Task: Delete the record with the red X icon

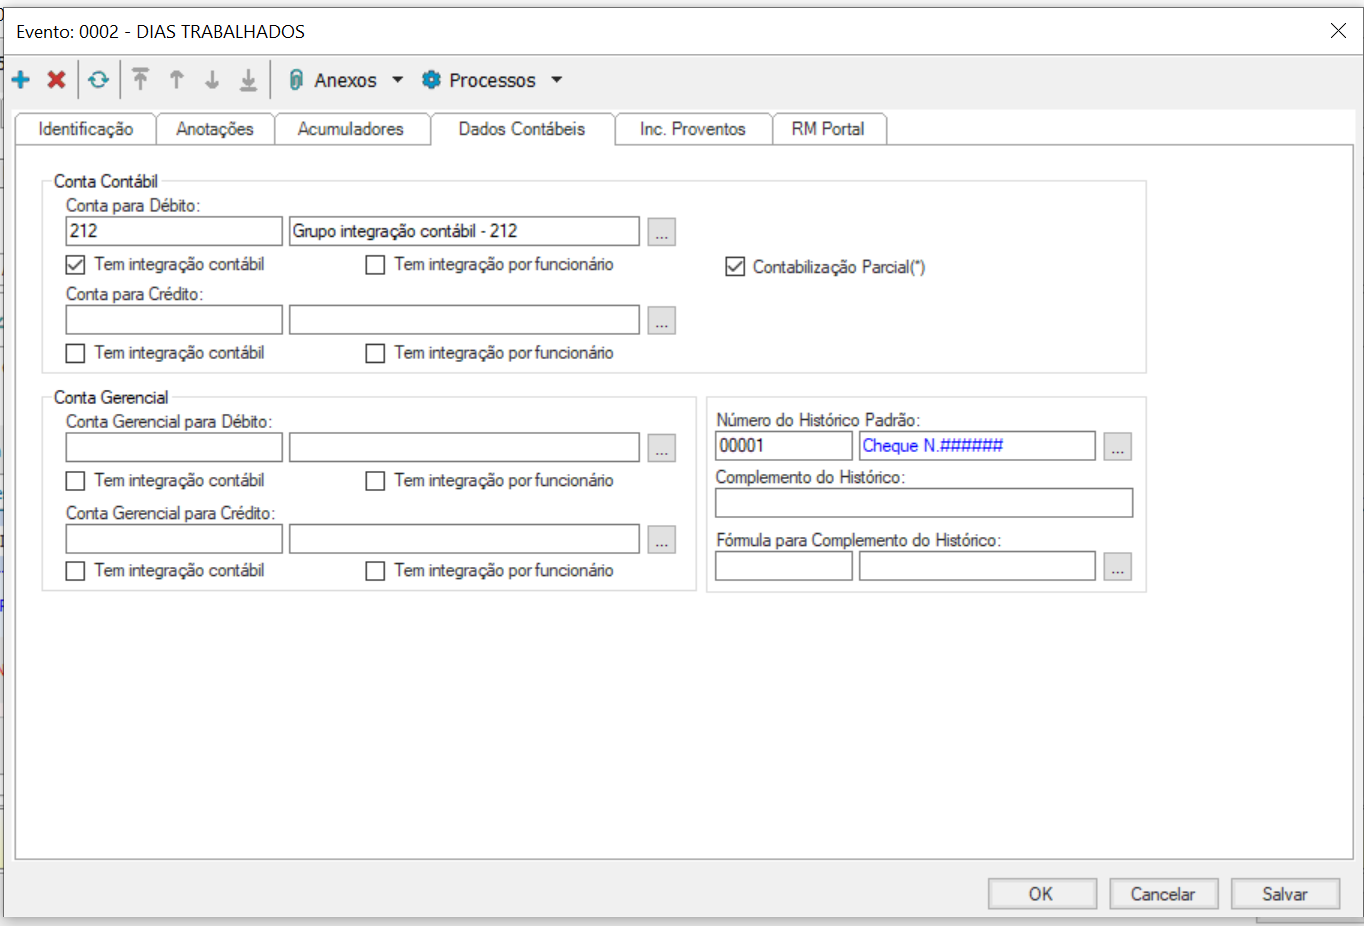Action: (57, 80)
